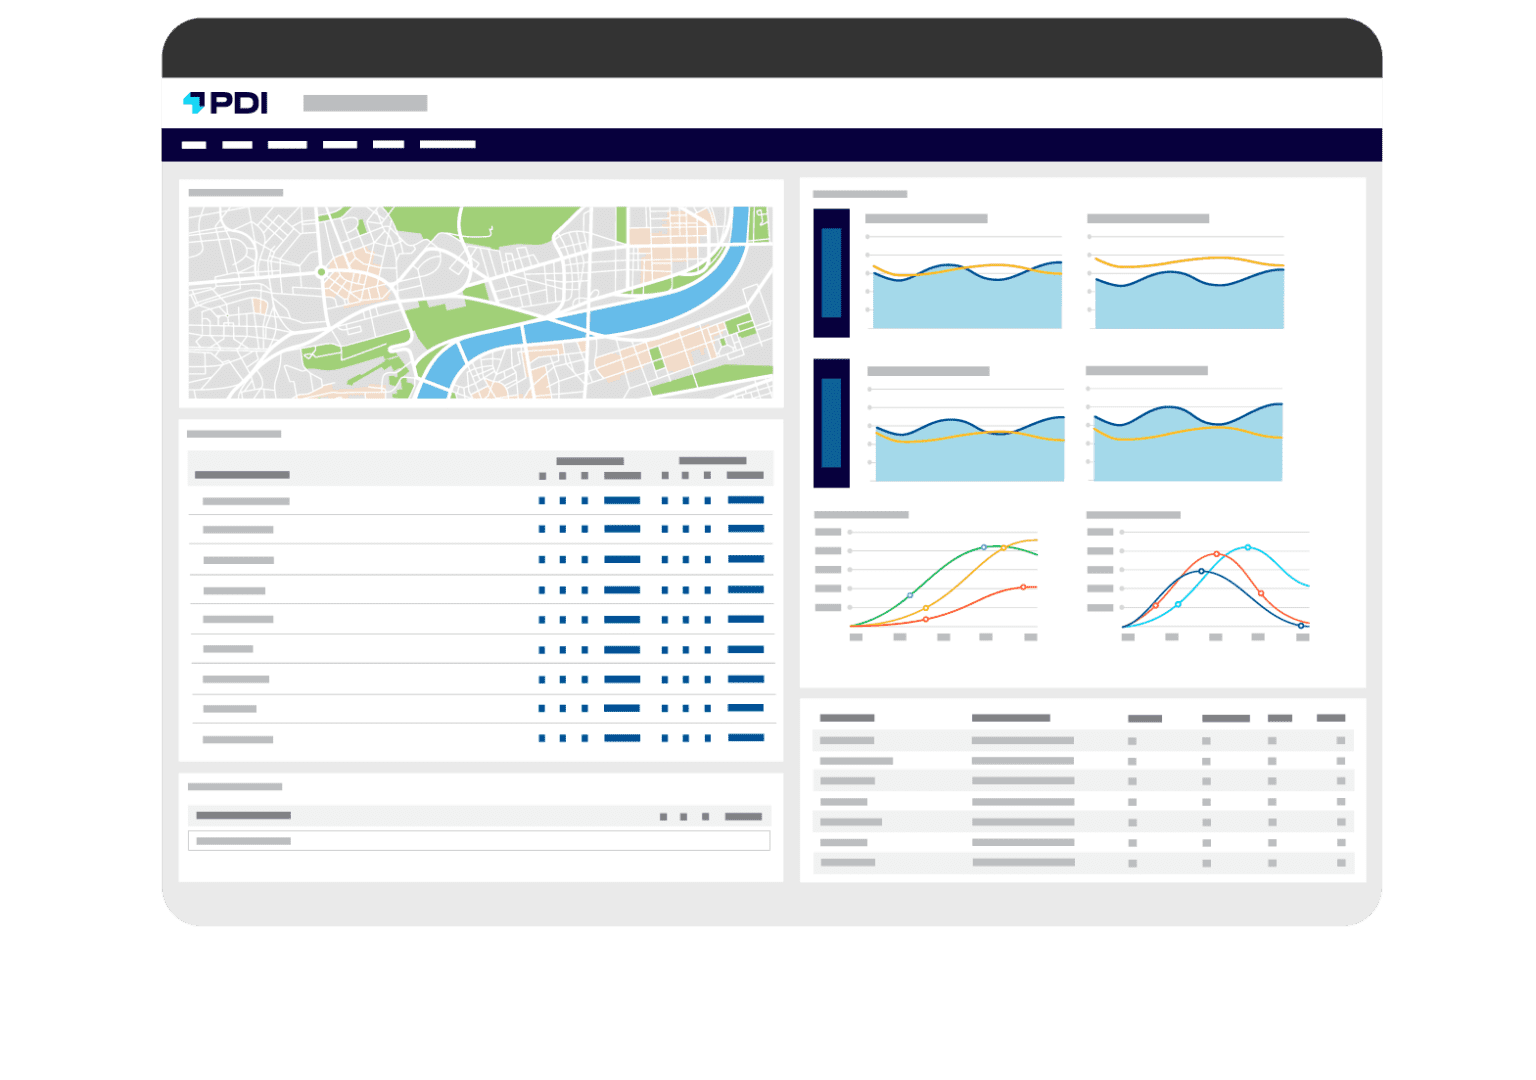Click the cyan peak marker on the bell-curve chart

(1247, 547)
